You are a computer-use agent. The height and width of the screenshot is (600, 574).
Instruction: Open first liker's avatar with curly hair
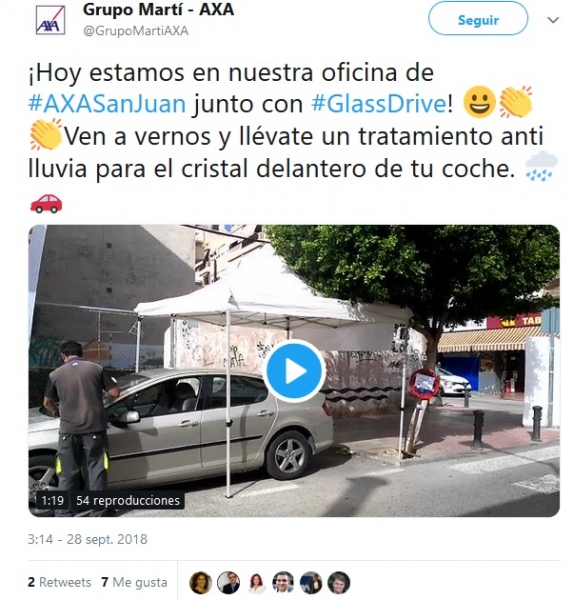(201, 582)
